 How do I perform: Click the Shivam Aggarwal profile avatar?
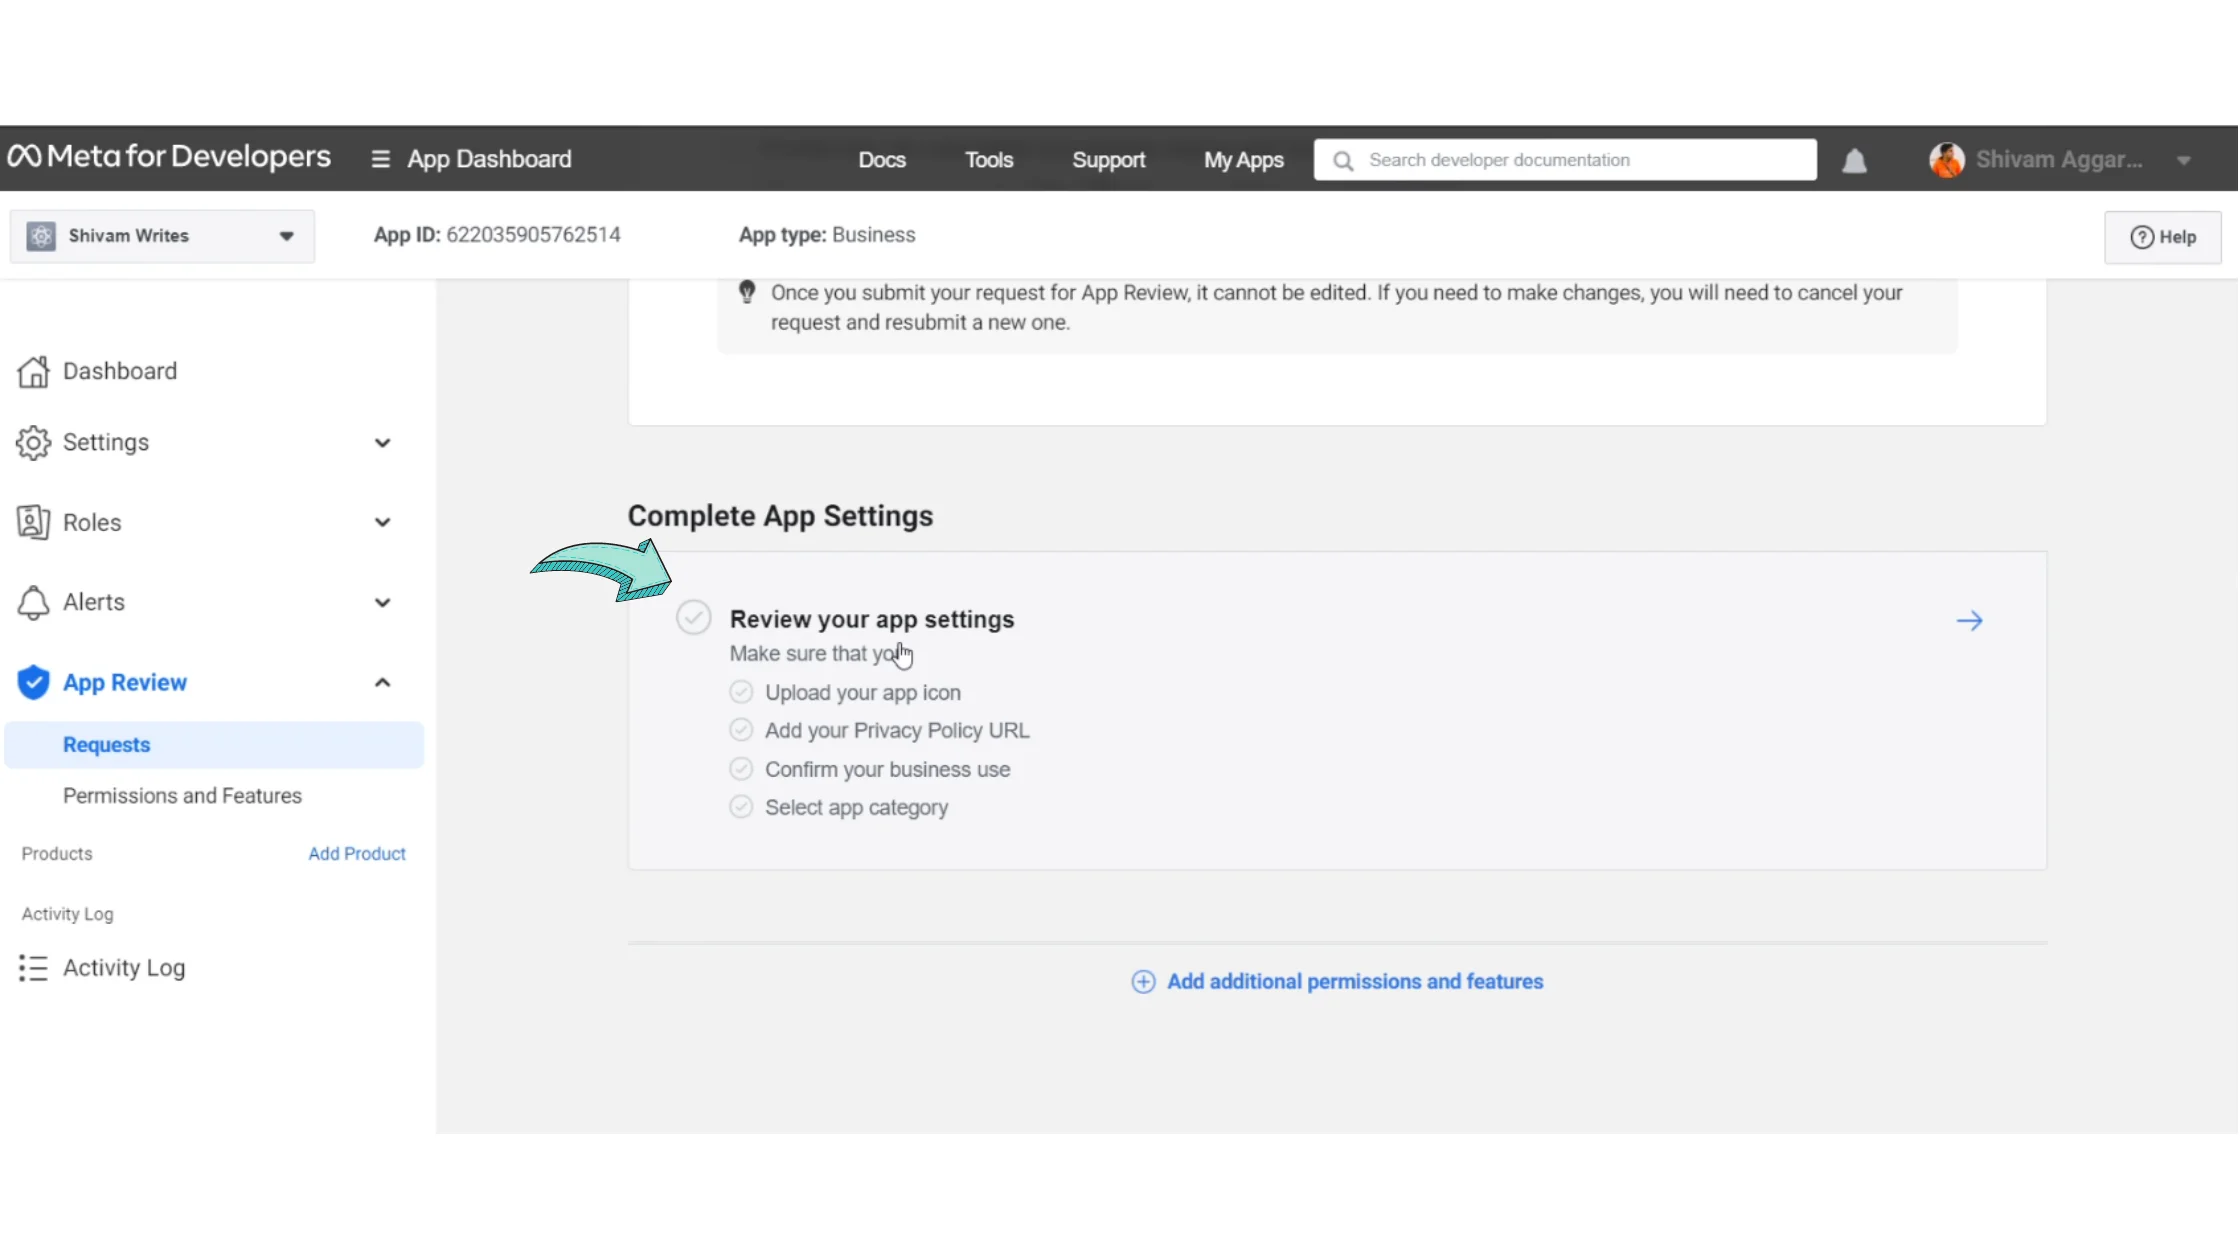(x=1946, y=160)
